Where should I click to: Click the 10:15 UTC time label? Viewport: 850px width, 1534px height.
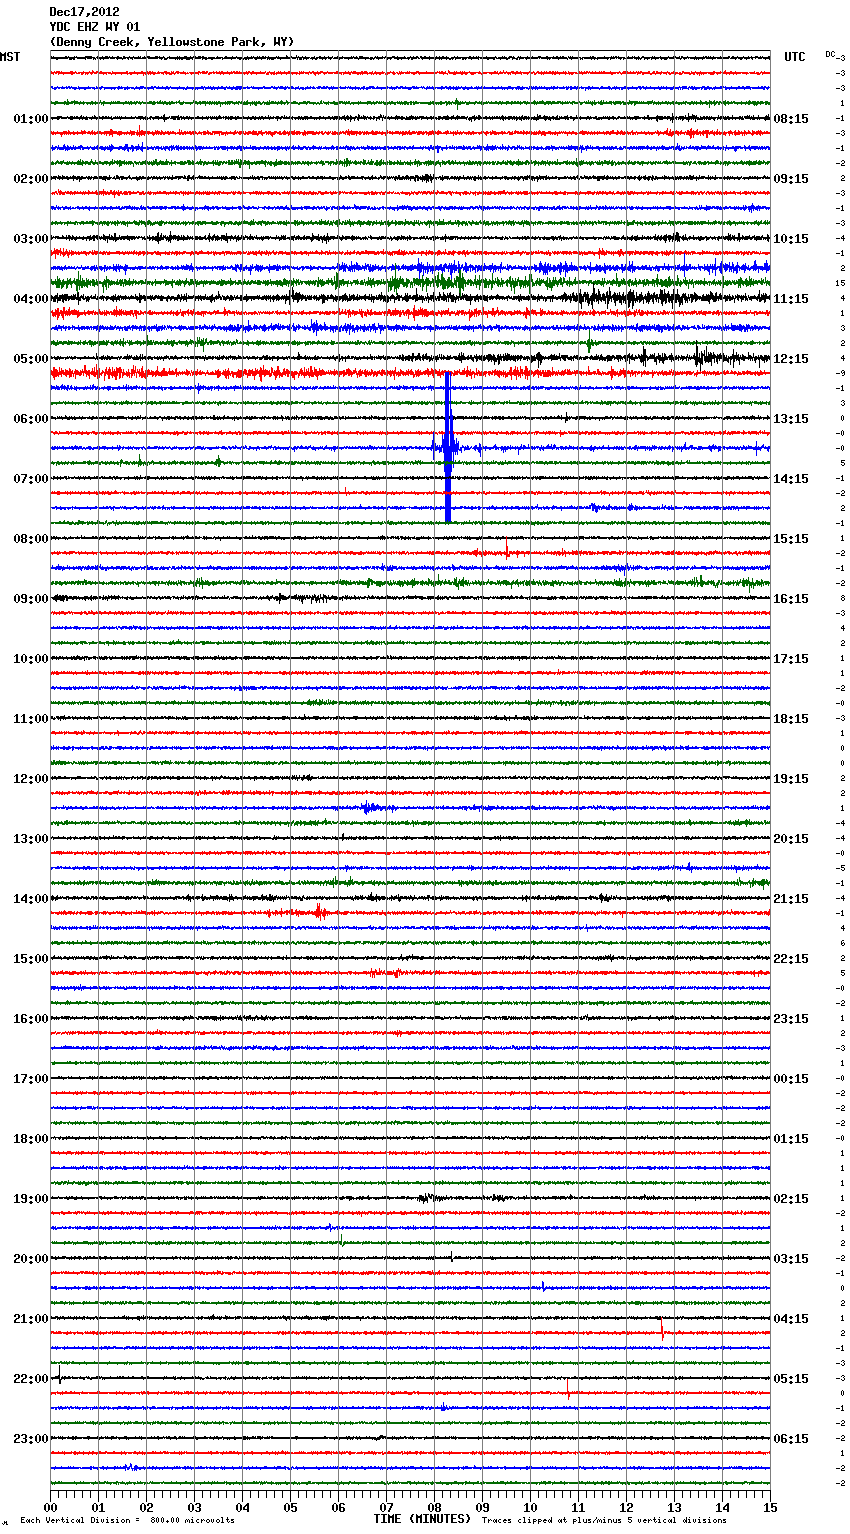[x=791, y=239]
